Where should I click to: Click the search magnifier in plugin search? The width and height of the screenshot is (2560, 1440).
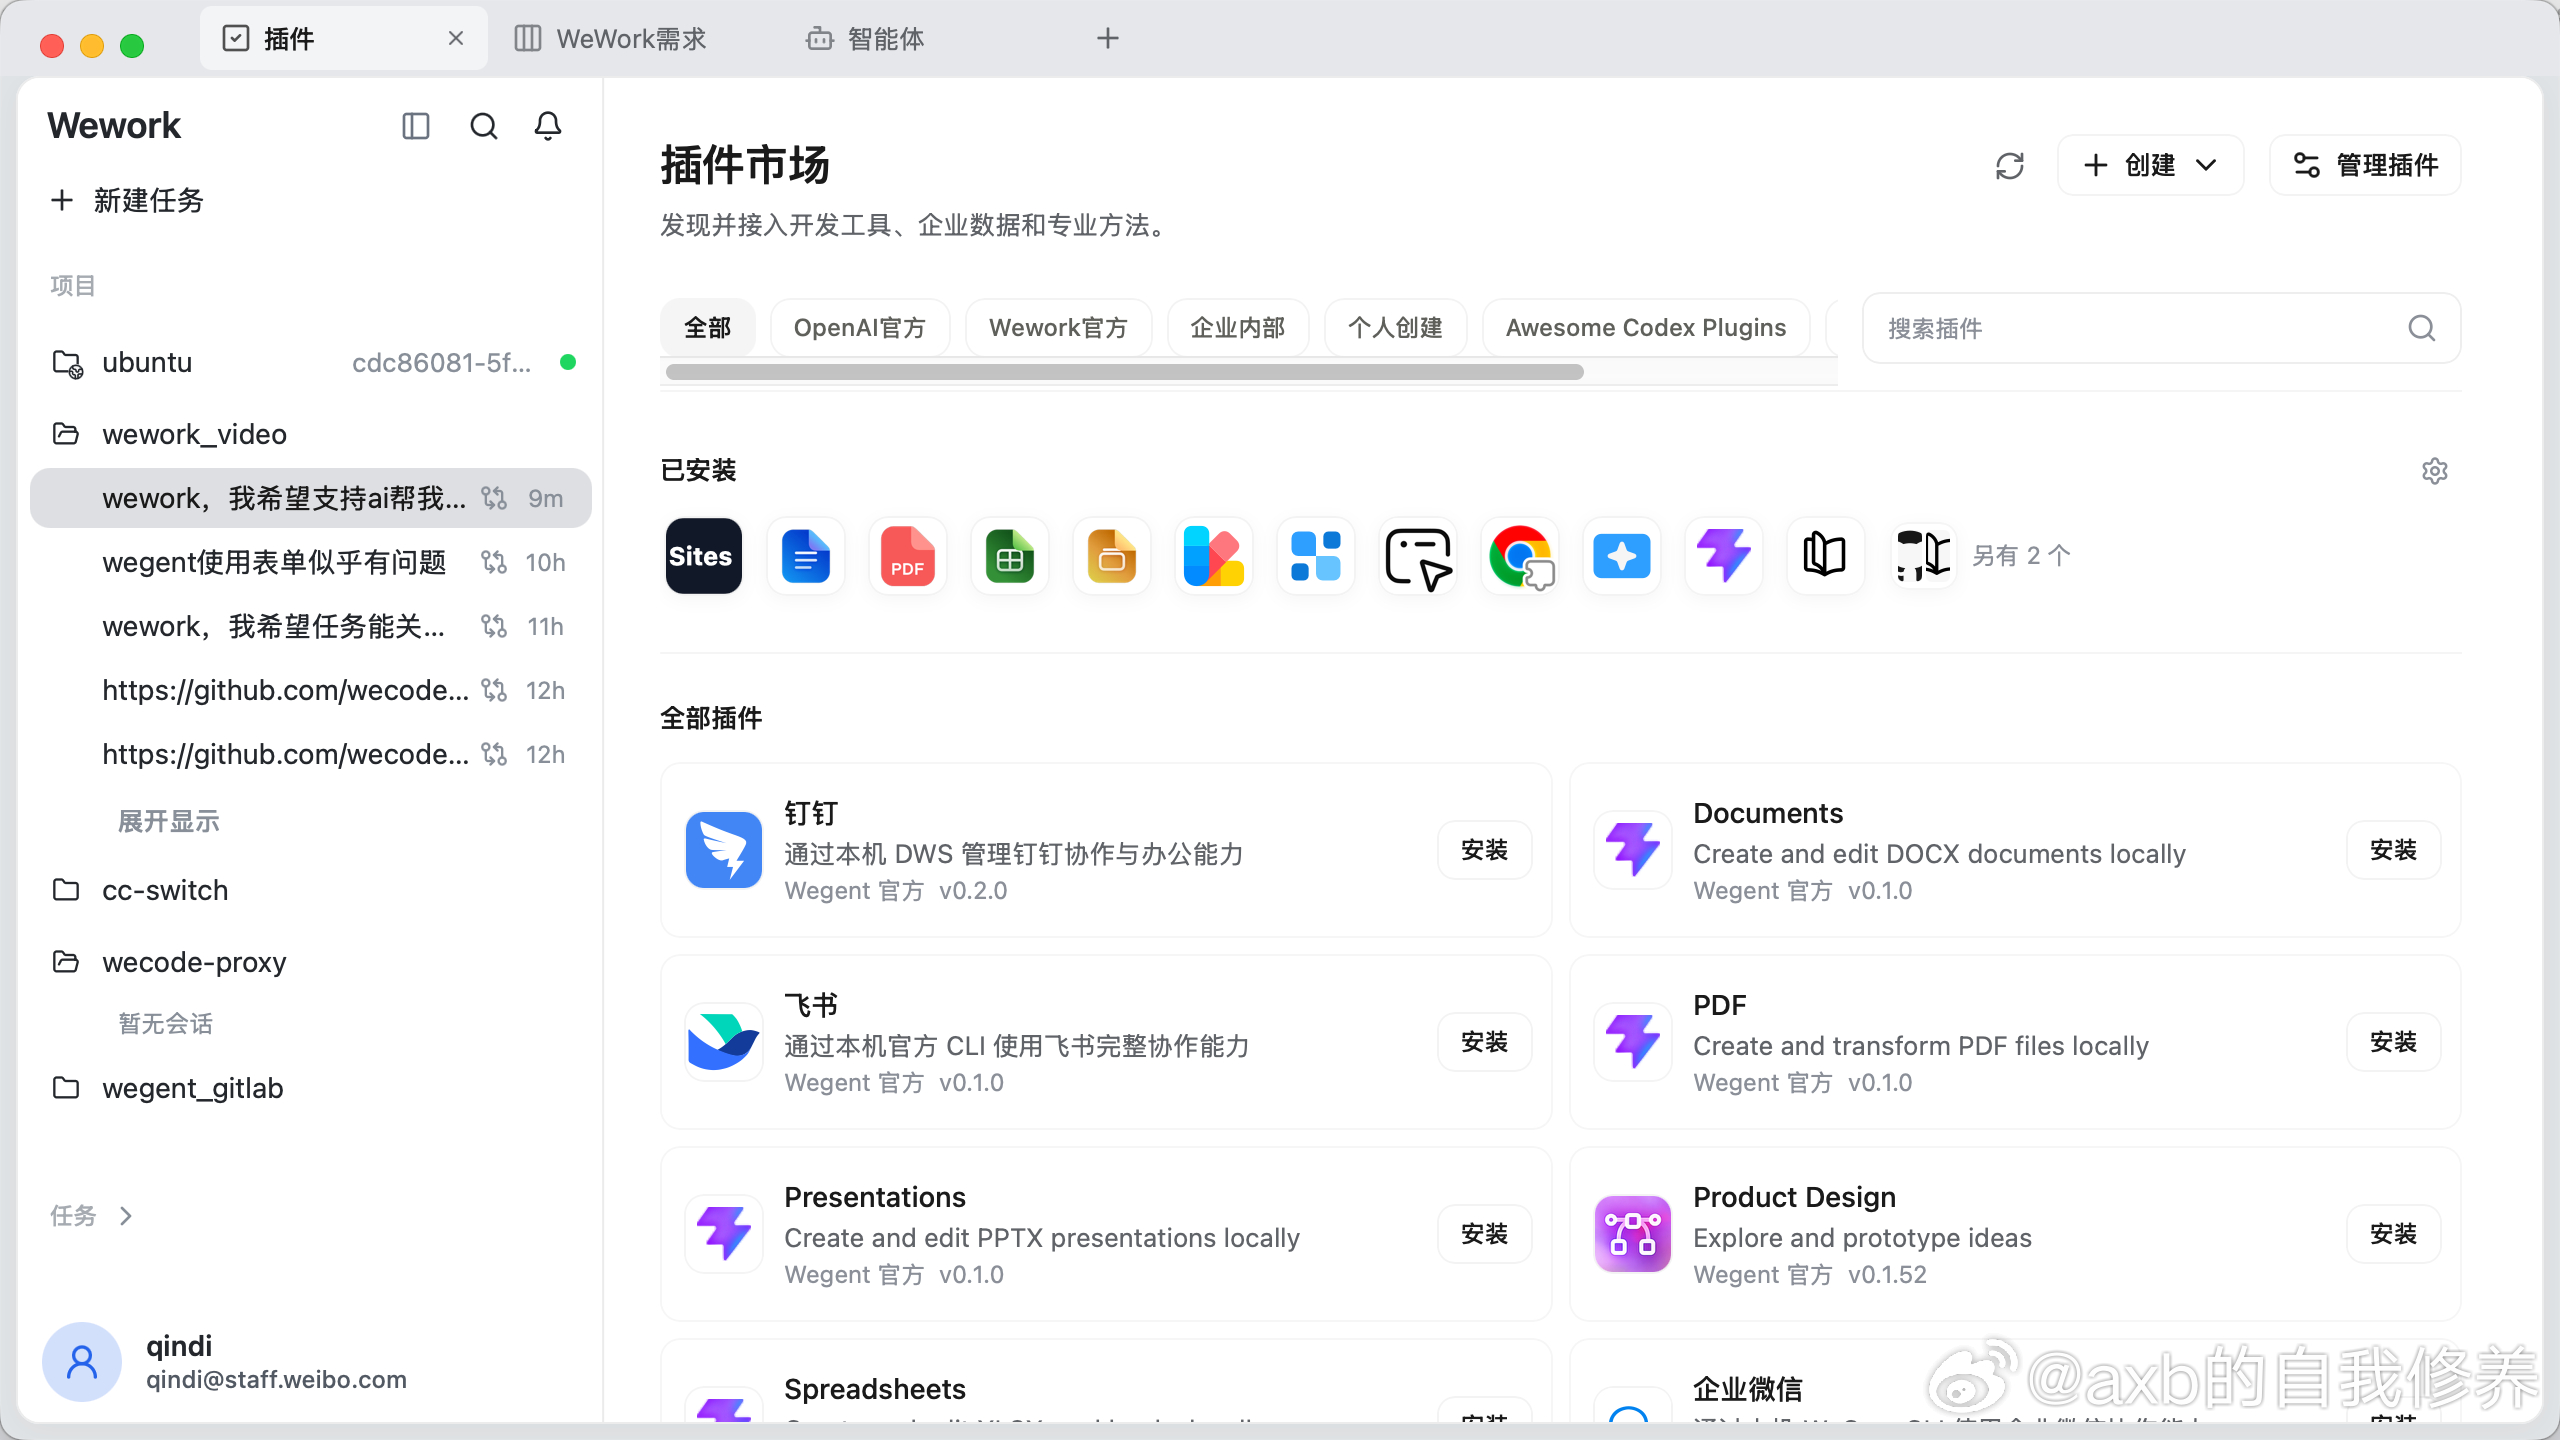point(2422,328)
